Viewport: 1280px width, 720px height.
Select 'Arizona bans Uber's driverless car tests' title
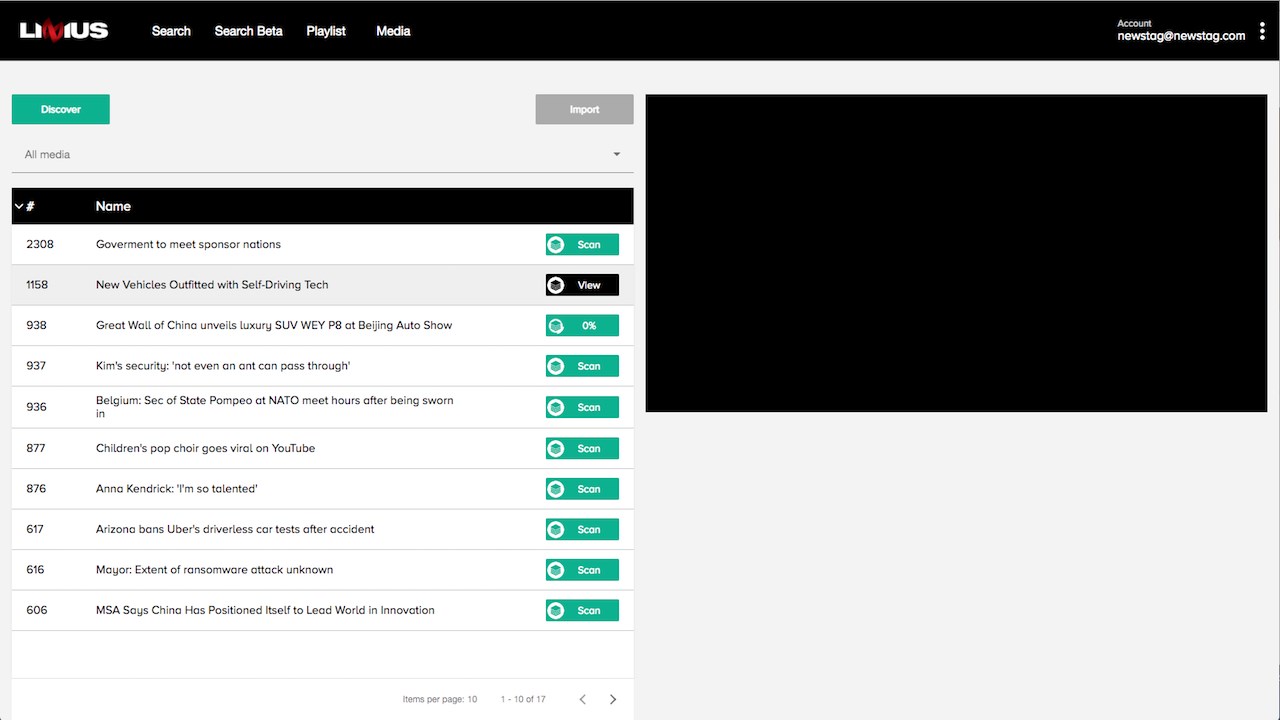click(x=235, y=529)
